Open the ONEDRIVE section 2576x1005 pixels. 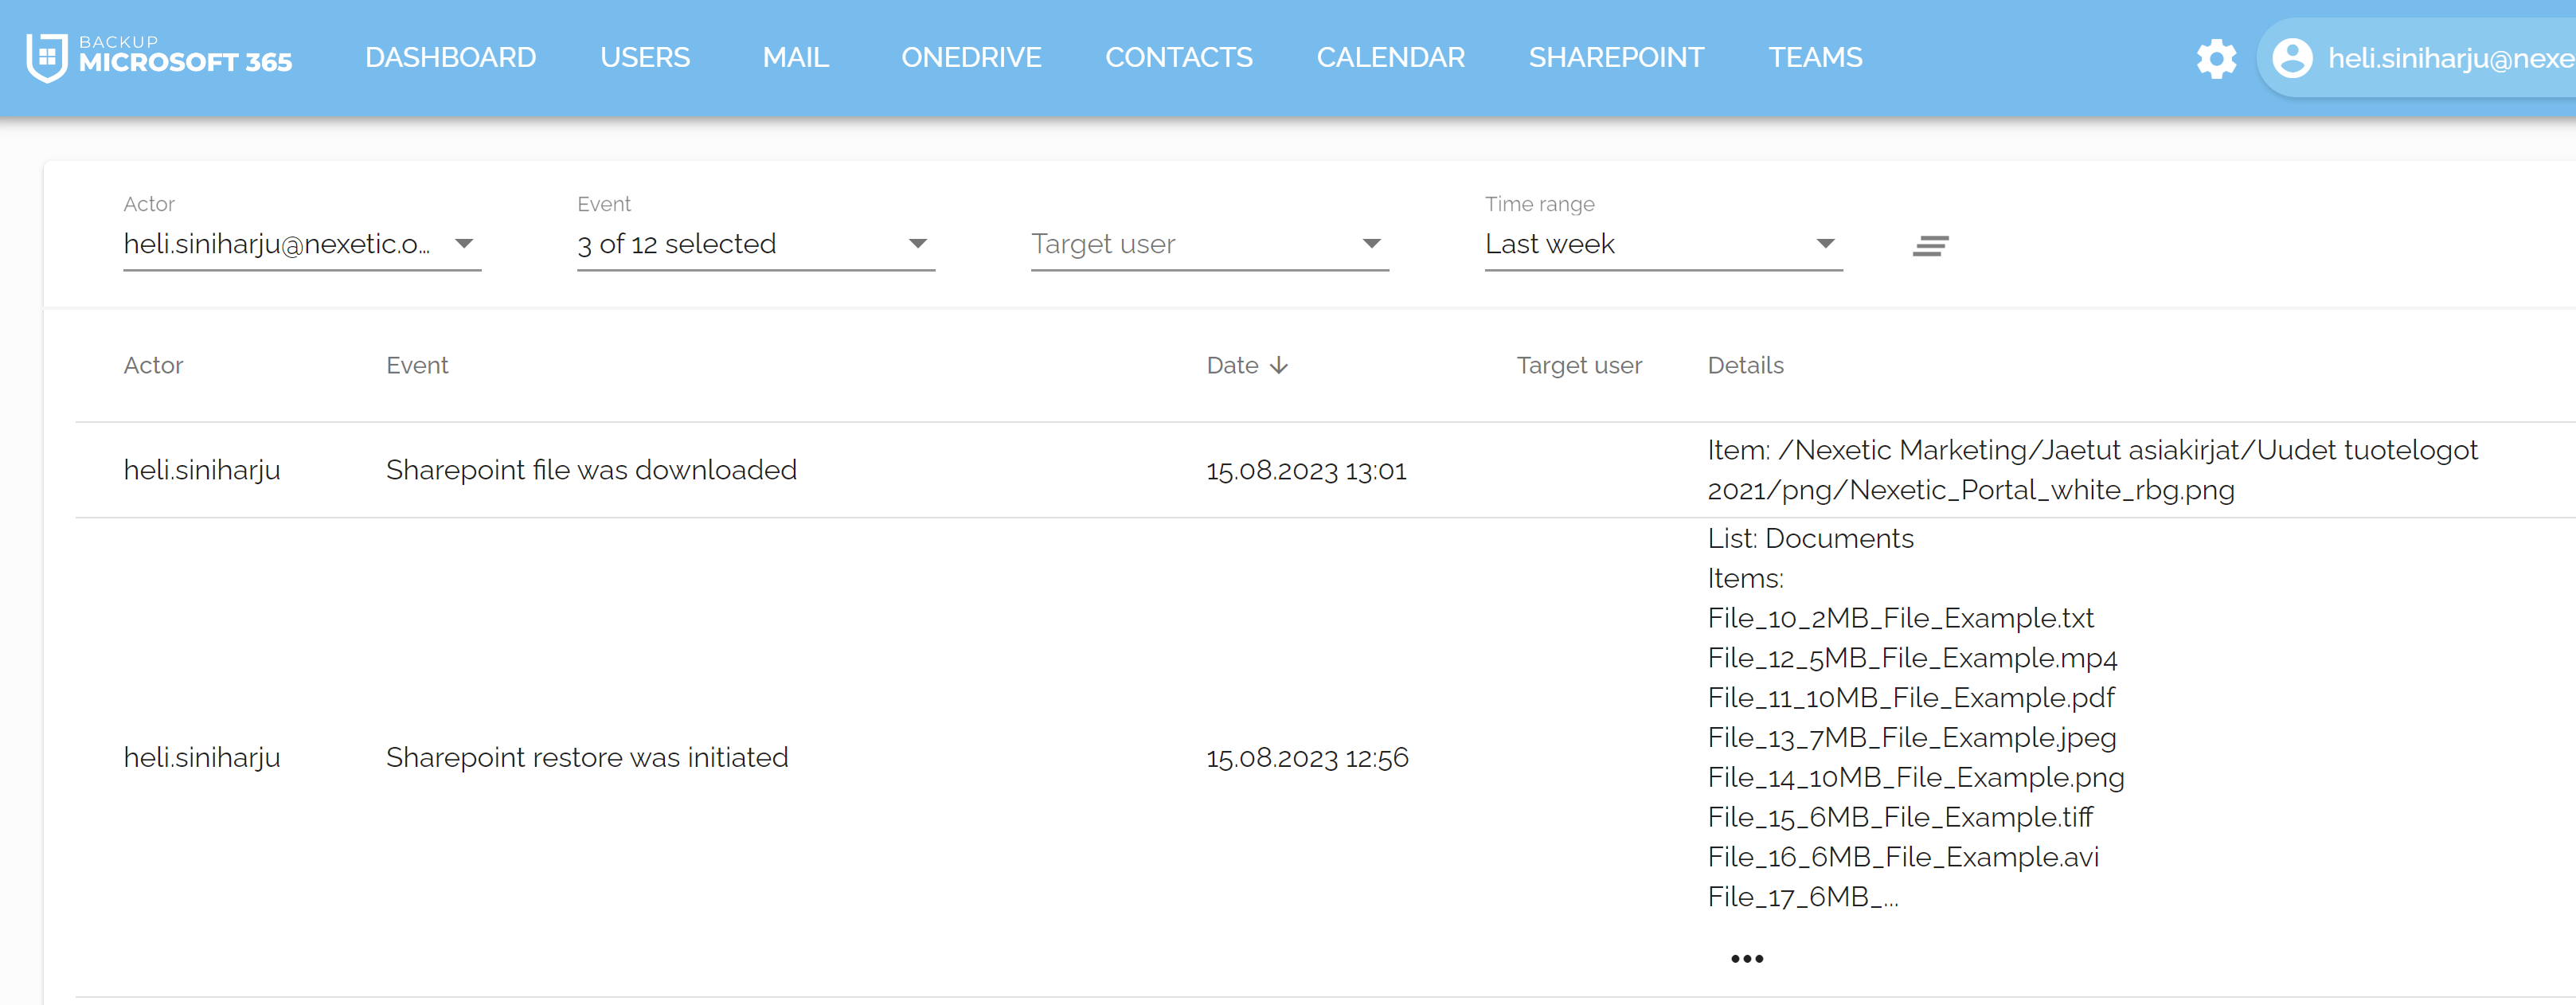click(971, 58)
